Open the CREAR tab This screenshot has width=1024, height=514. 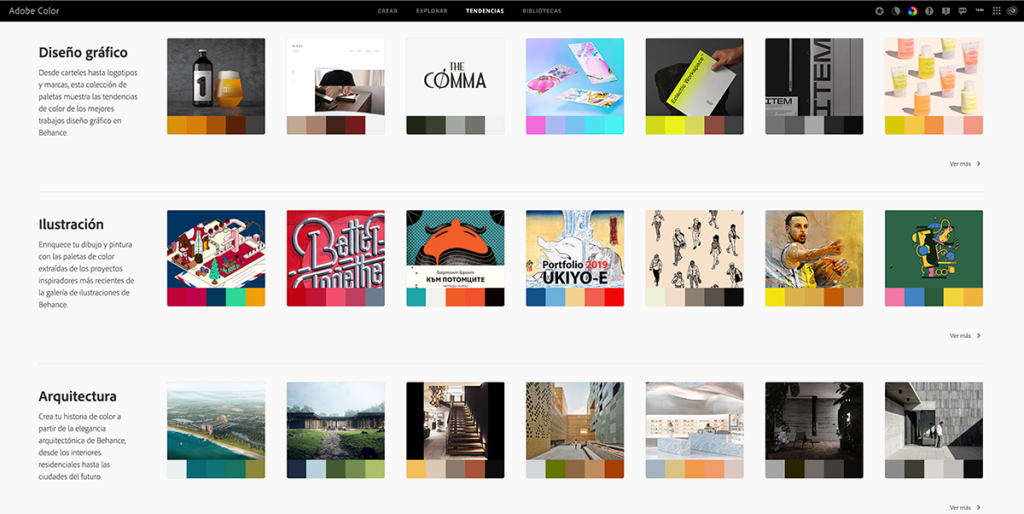[387, 11]
